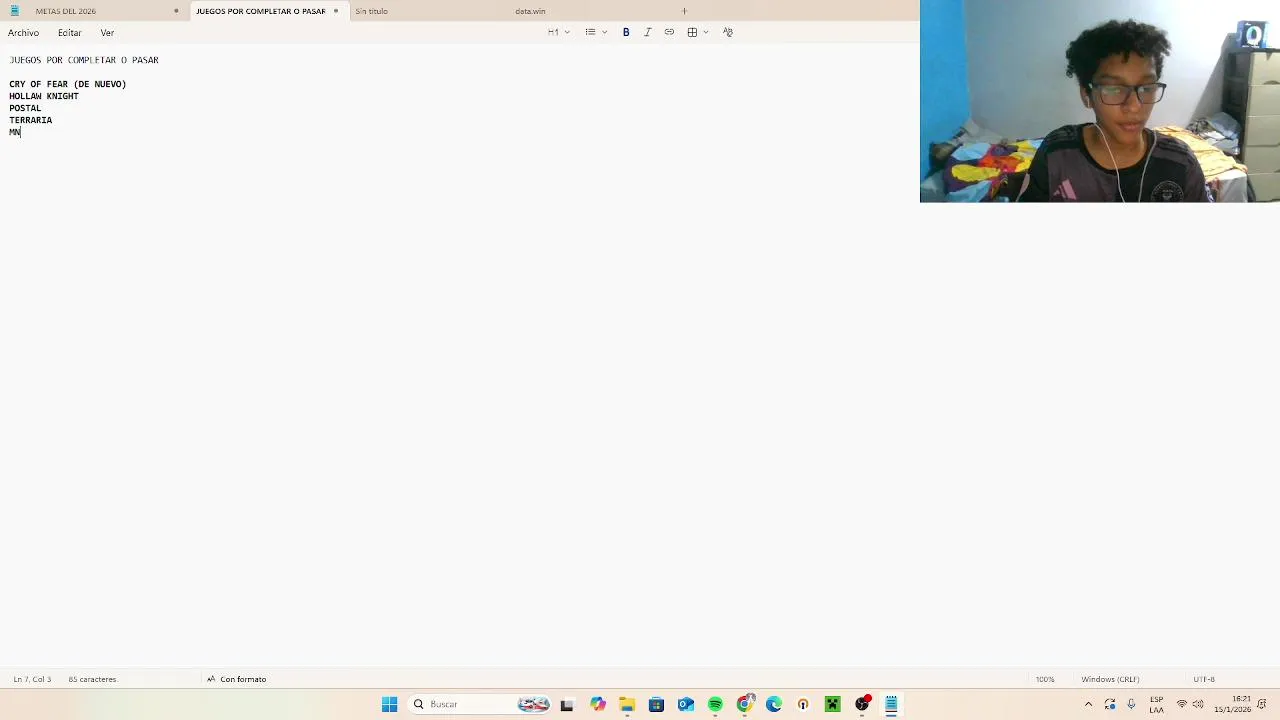Toggle bold formatting in Notepad toolbar
The height and width of the screenshot is (720, 1280).
pos(626,32)
